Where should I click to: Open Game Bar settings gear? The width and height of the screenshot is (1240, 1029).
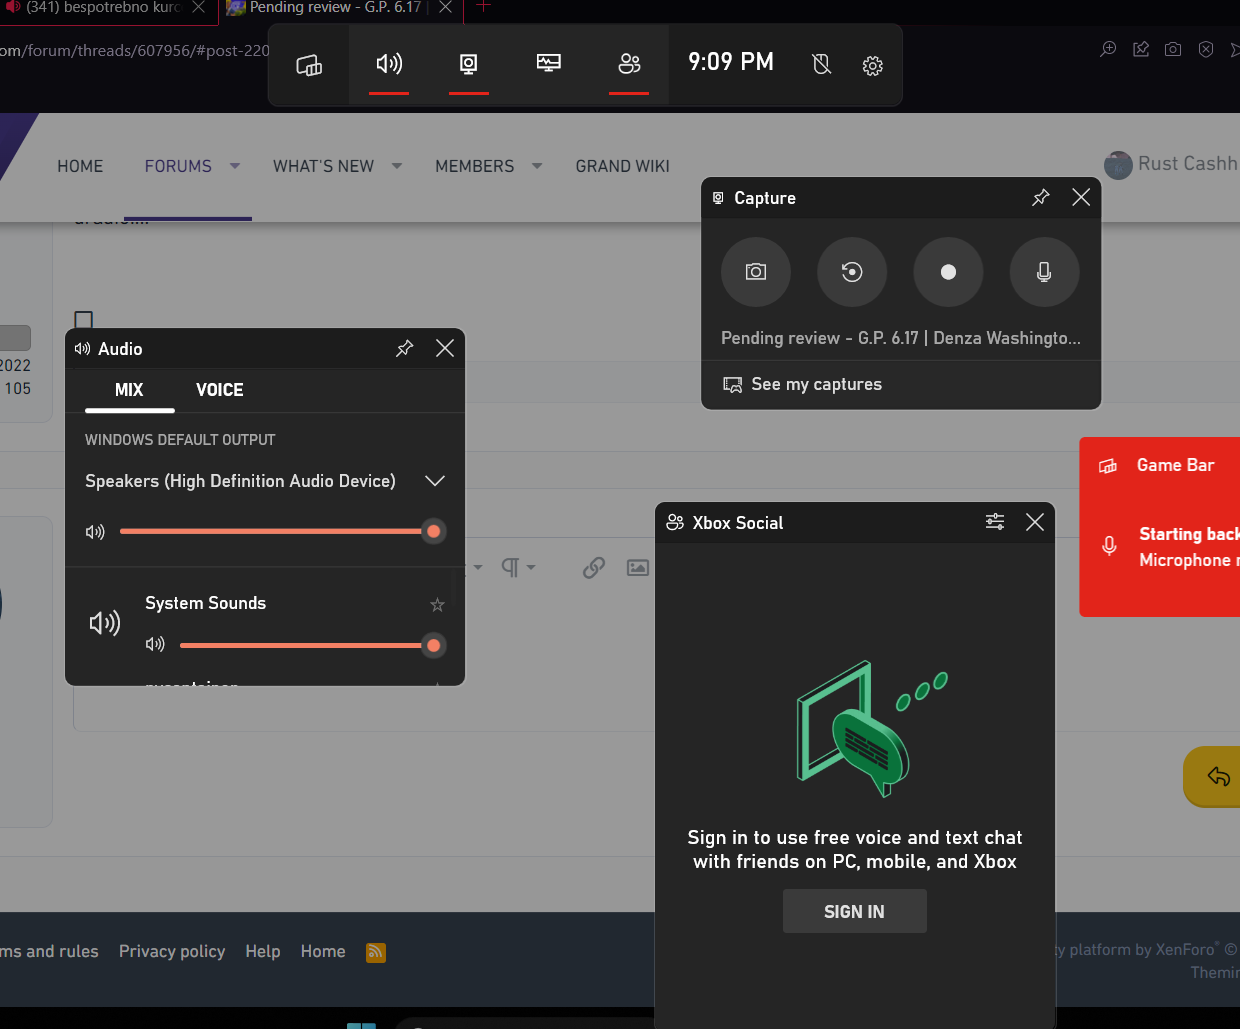click(873, 66)
